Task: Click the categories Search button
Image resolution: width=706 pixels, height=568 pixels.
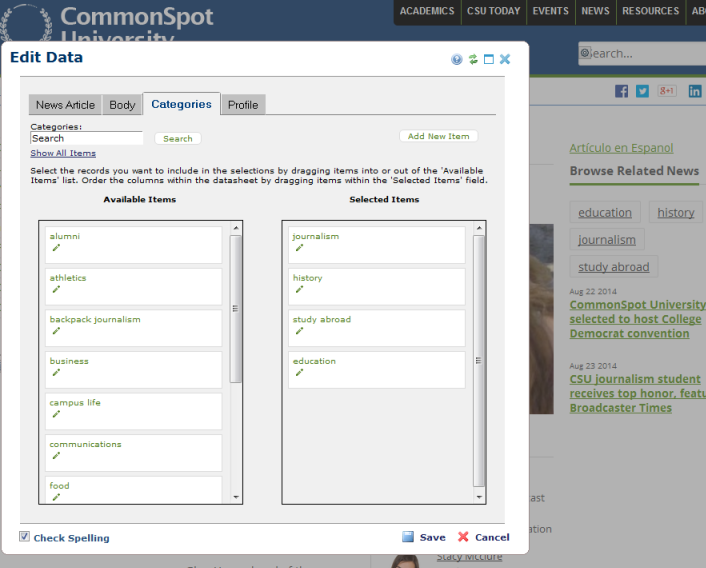Action: pos(178,139)
